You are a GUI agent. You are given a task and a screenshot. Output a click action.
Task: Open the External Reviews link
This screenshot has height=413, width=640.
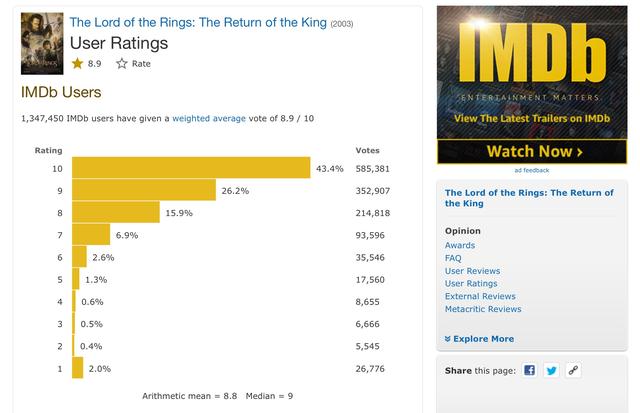[x=480, y=296]
